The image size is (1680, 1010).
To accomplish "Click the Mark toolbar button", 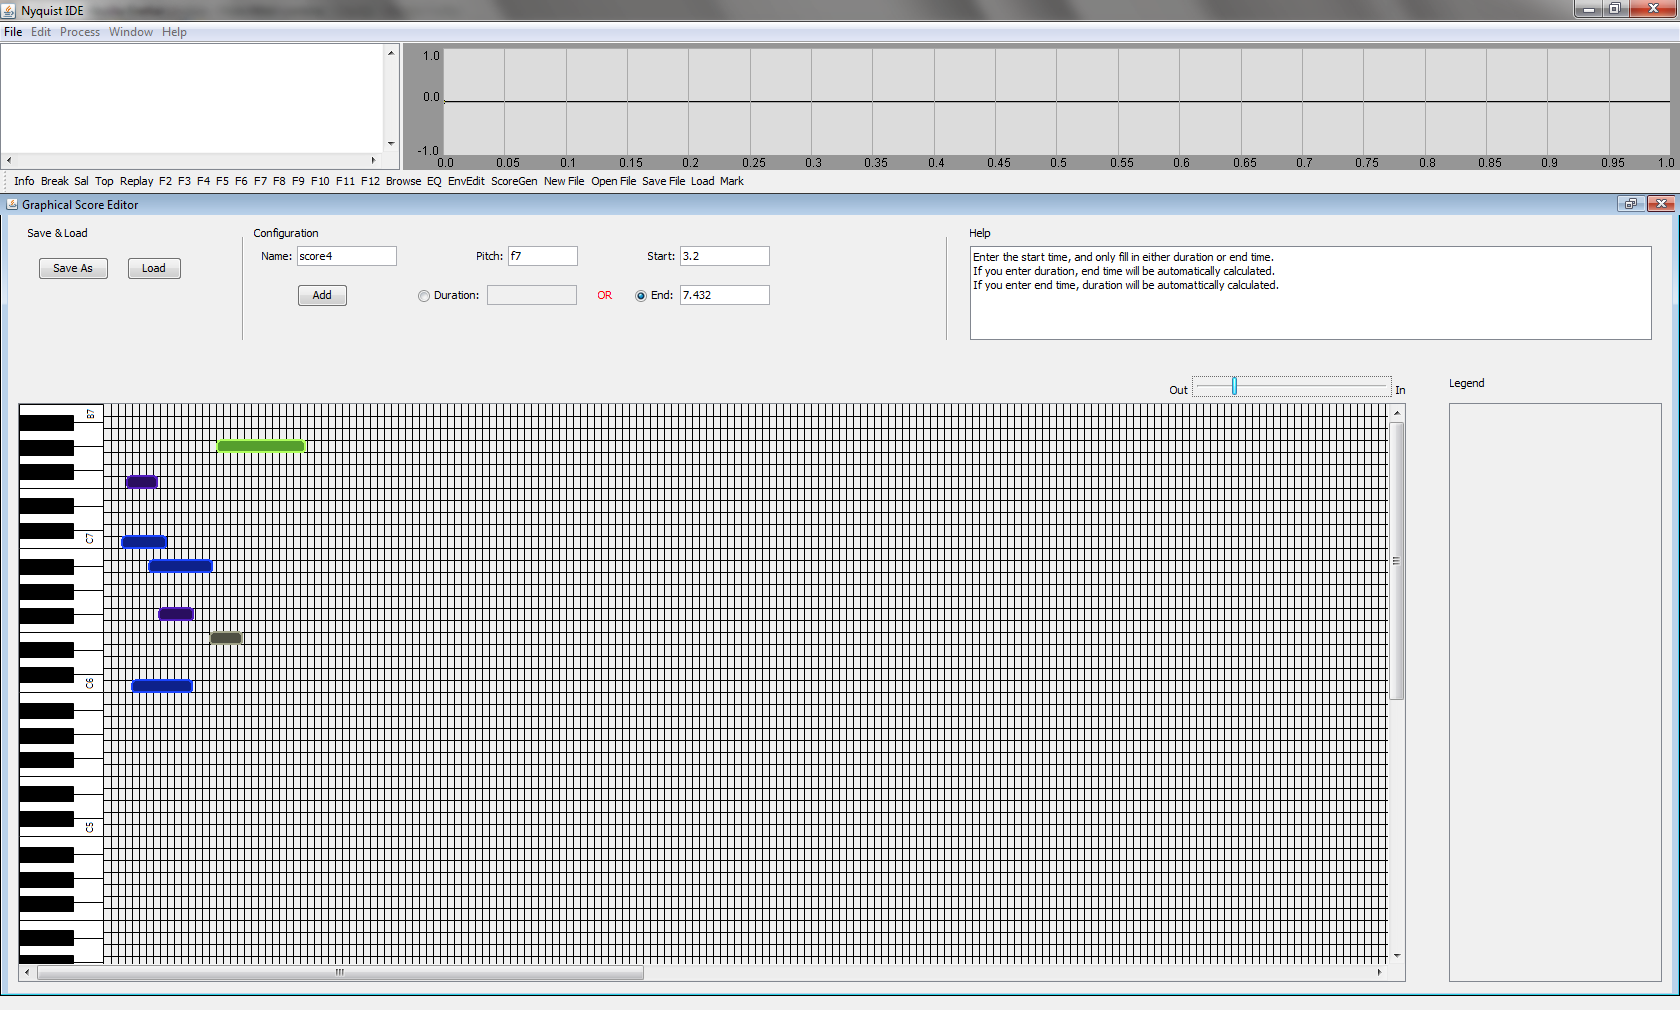I will tap(732, 181).
